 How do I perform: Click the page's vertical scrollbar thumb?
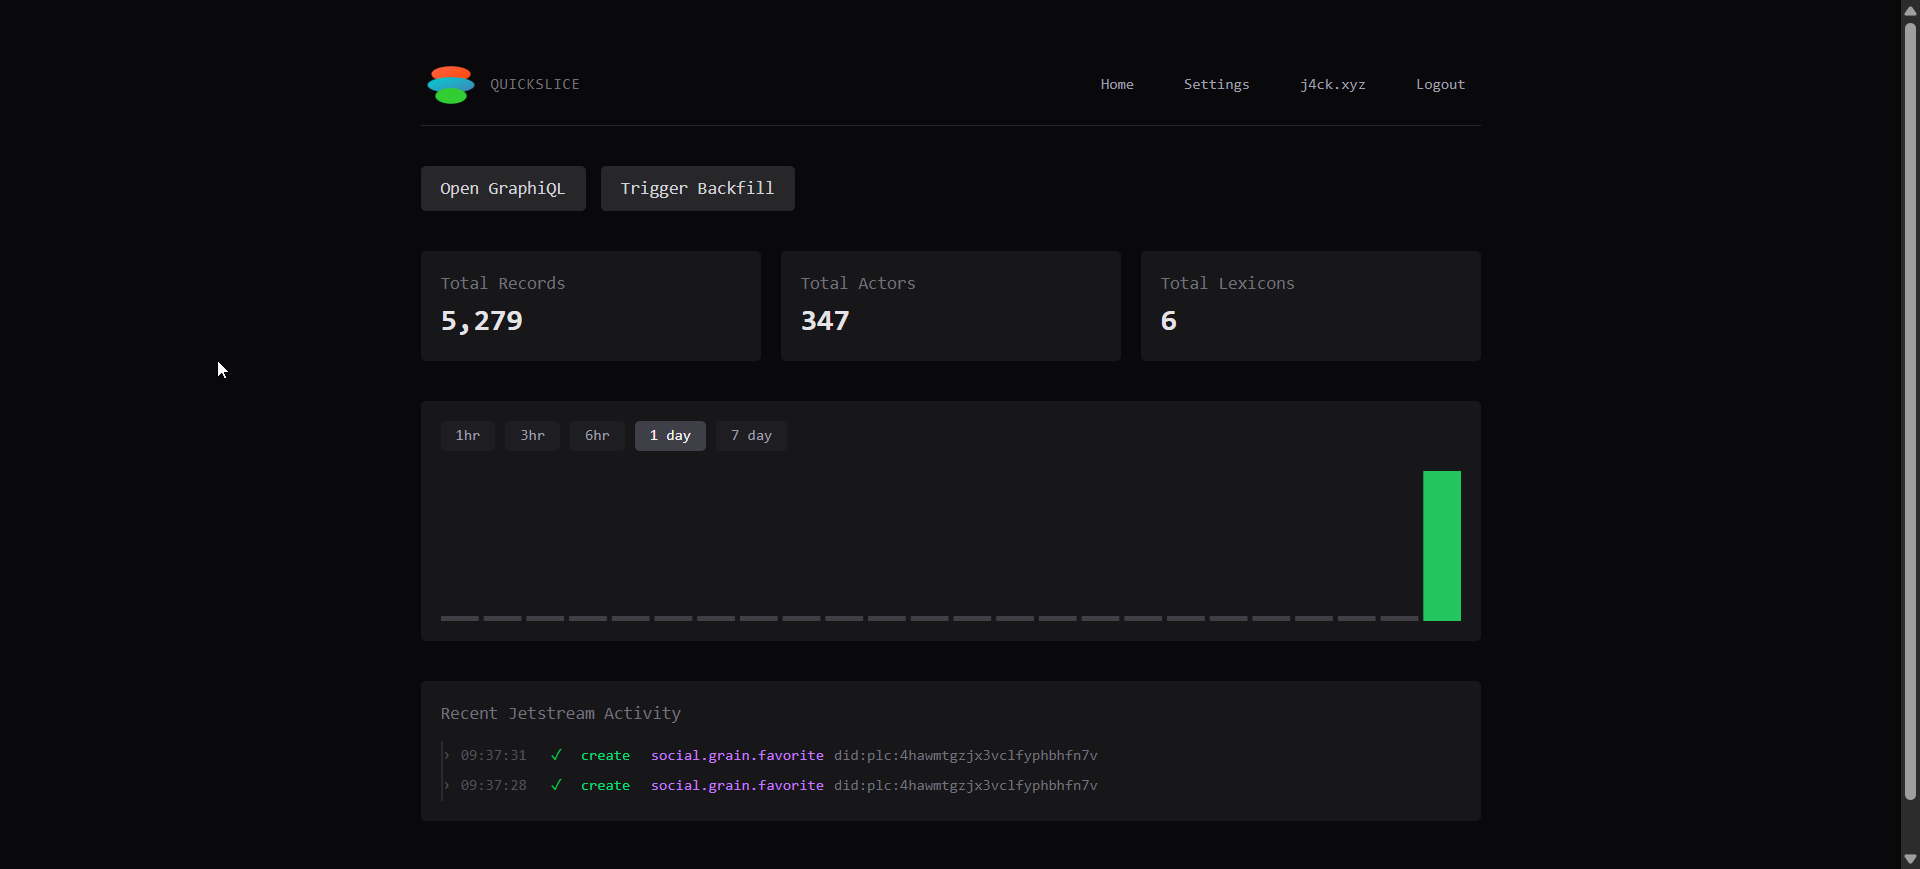(1910, 410)
